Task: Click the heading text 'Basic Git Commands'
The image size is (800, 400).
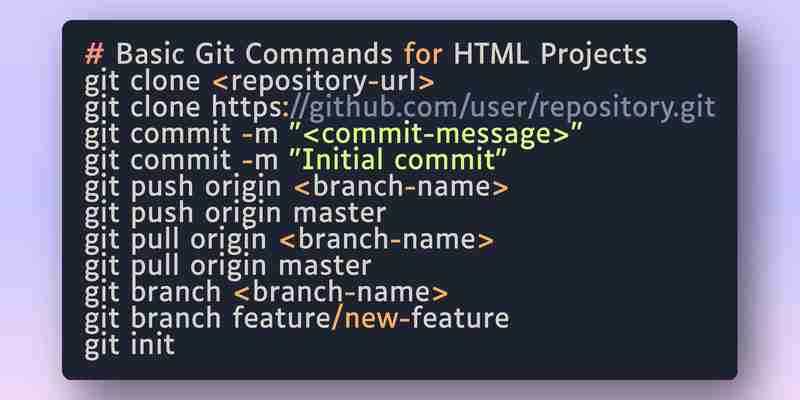Action: pyautogui.click(x=254, y=54)
